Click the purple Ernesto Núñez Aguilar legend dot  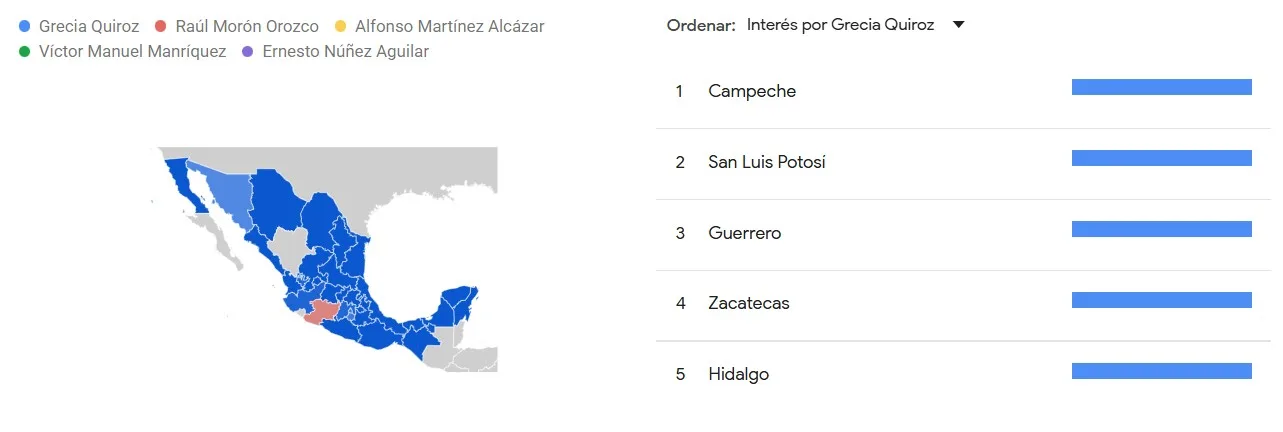coord(249,51)
